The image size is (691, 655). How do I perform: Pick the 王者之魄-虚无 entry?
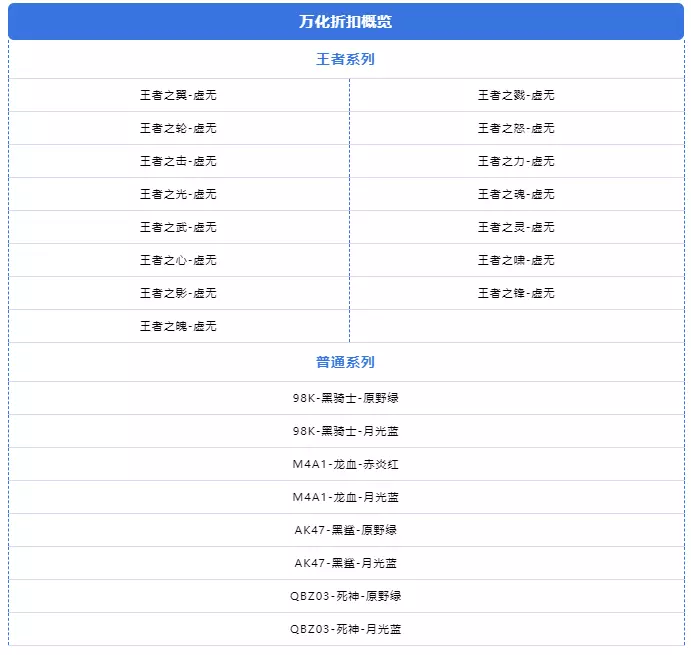pyautogui.click(x=178, y=326)
